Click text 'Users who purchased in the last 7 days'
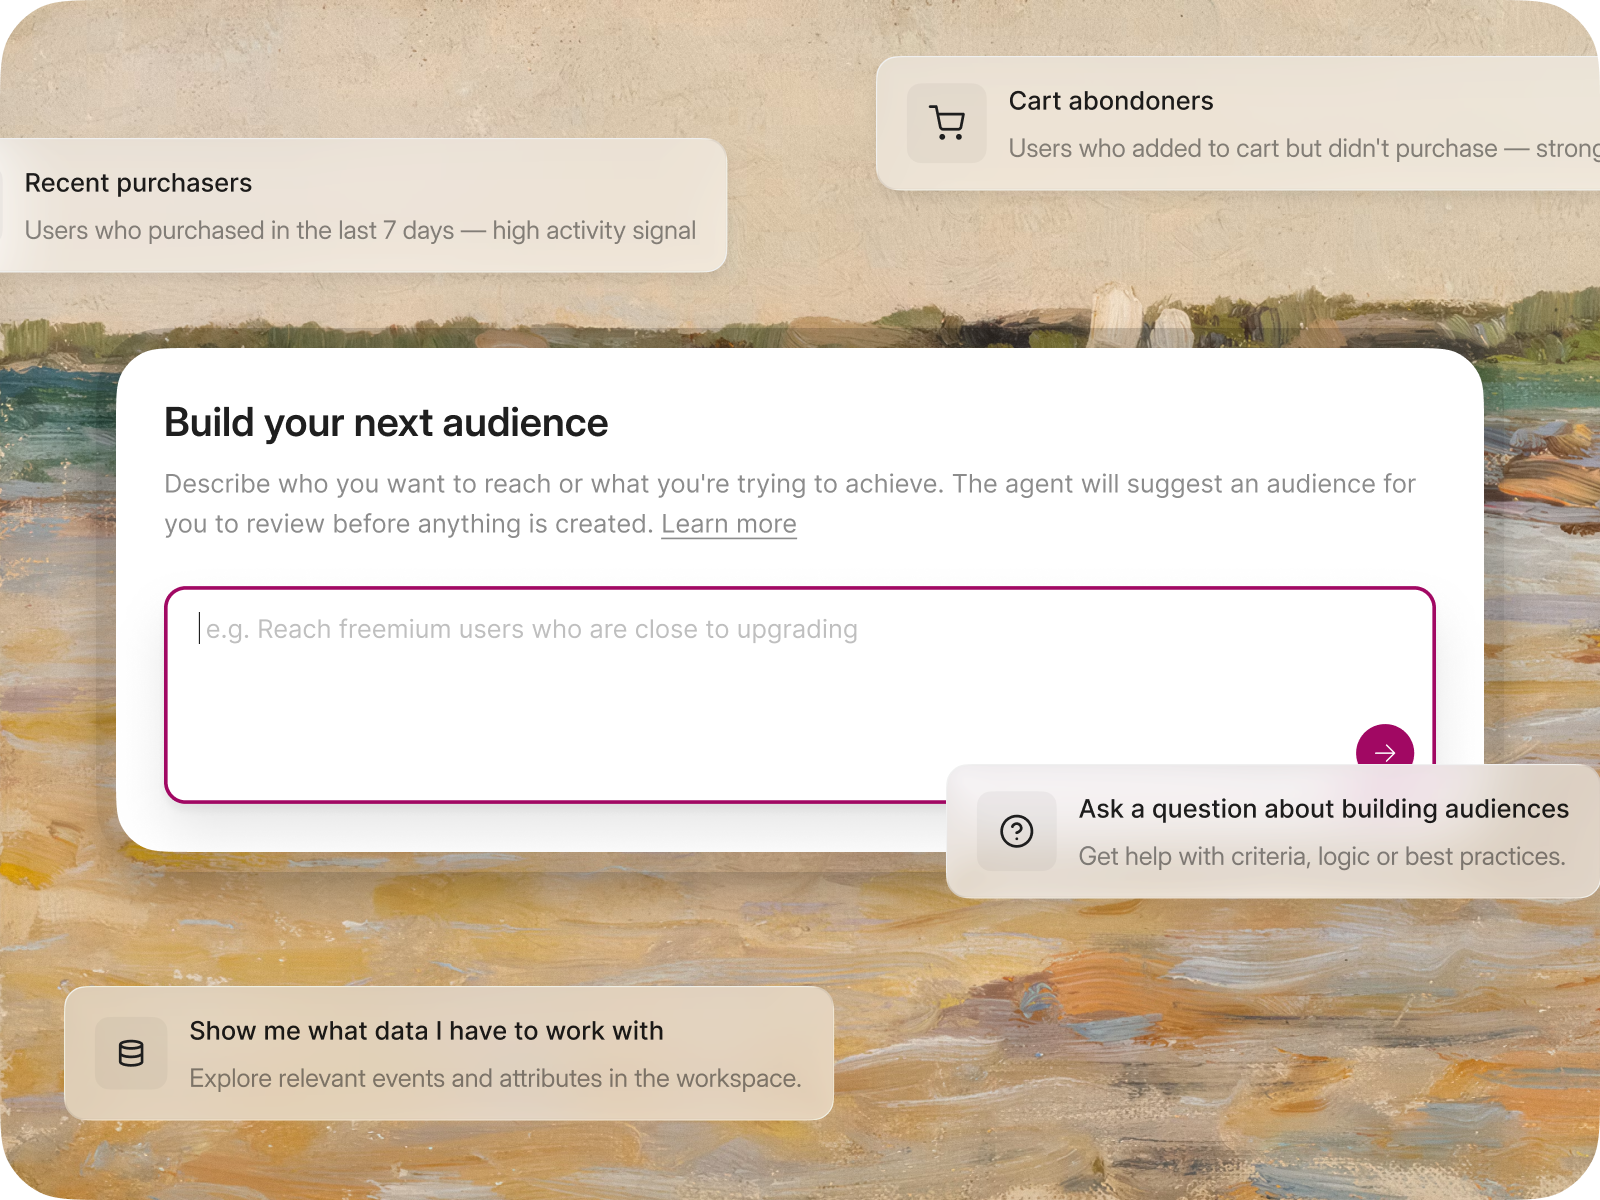1600x1200 pixels. tap(240, 231)
